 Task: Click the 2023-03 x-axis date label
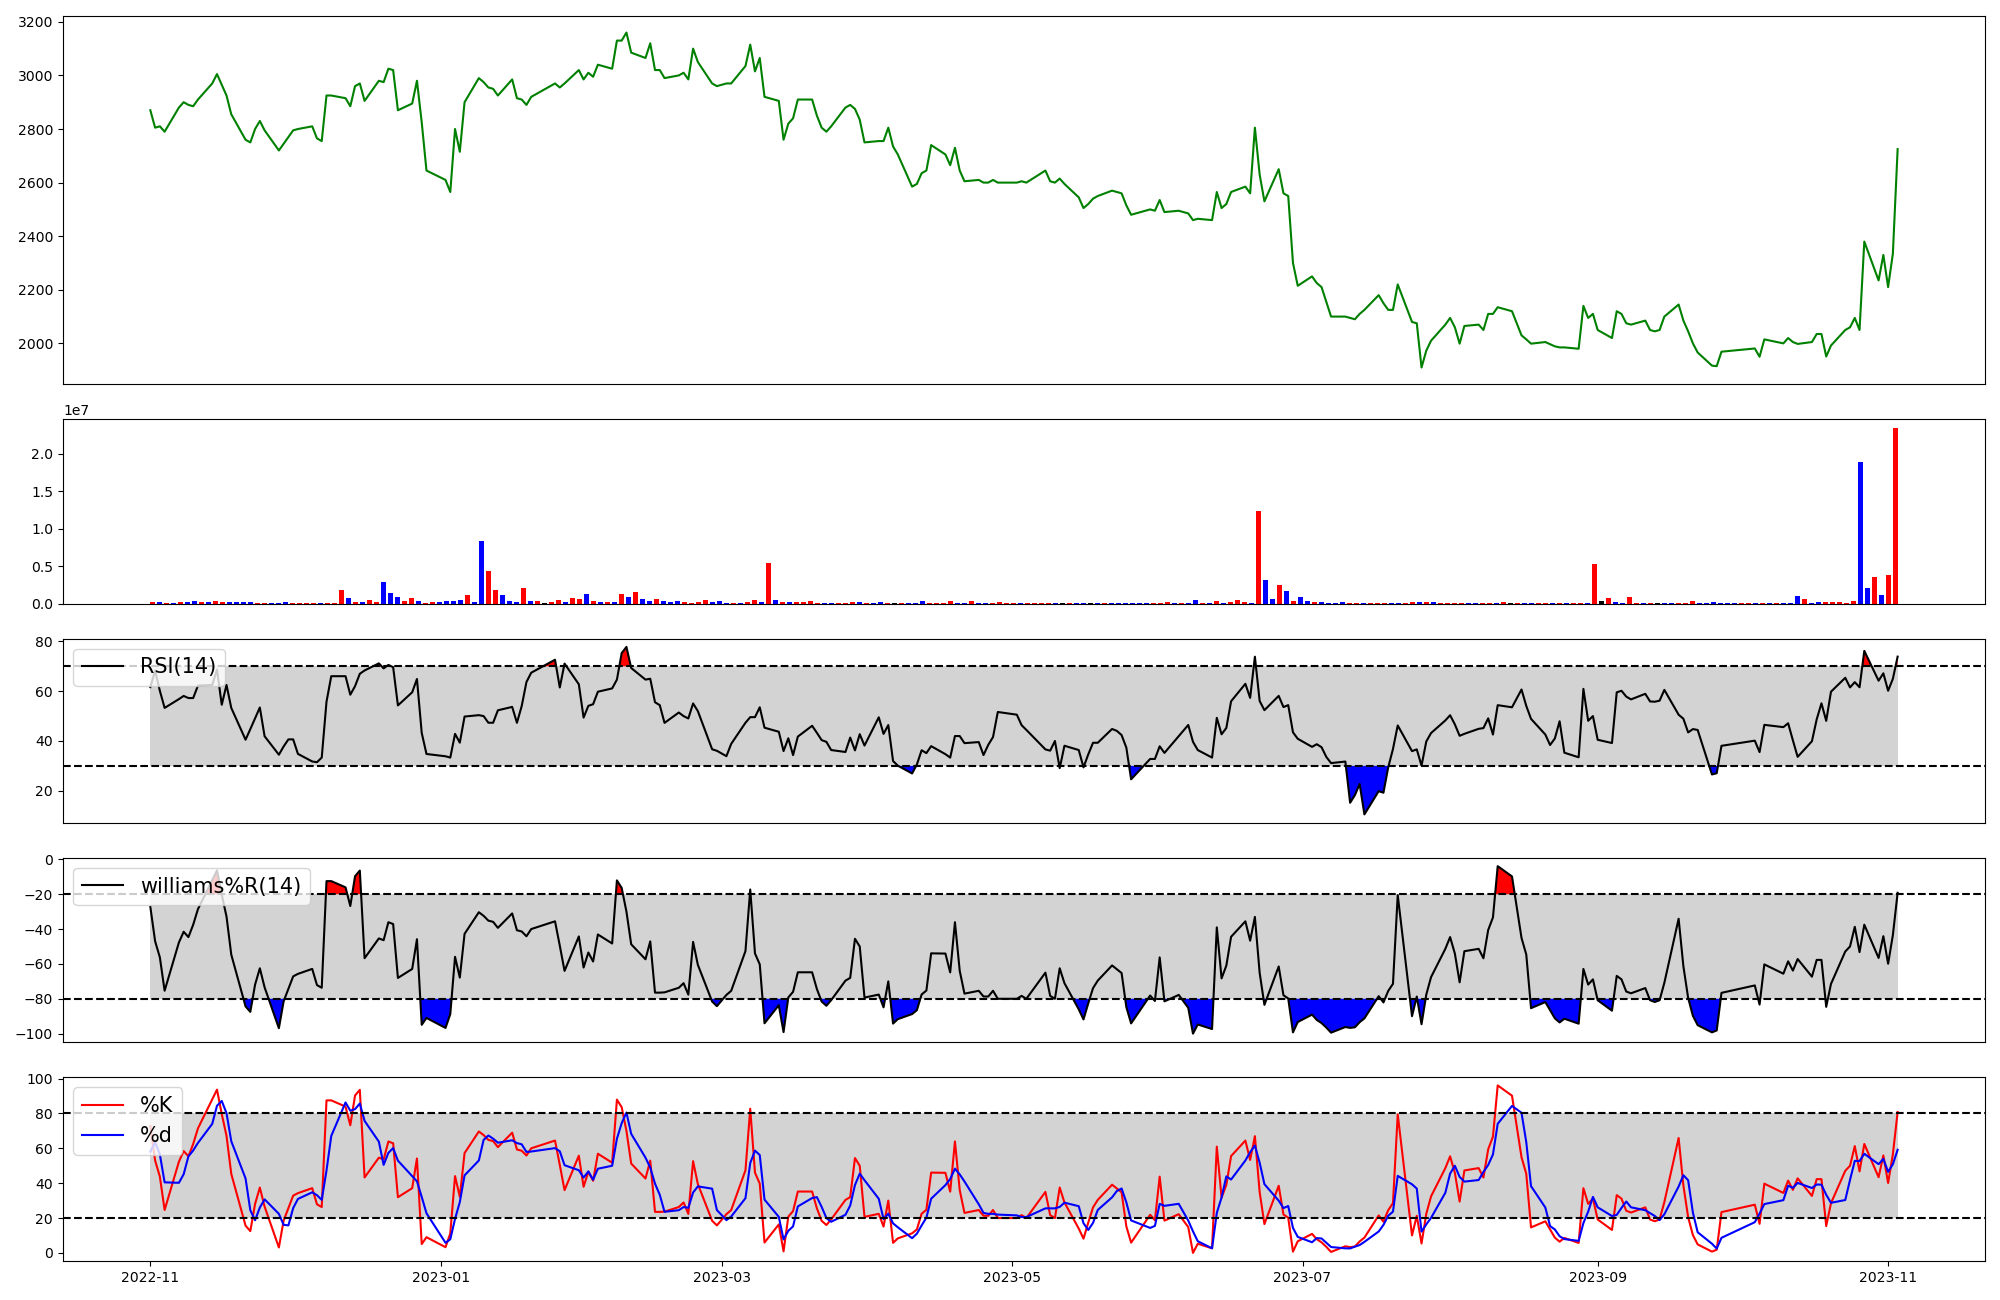pyautogui.click(x=721, y=1277)
